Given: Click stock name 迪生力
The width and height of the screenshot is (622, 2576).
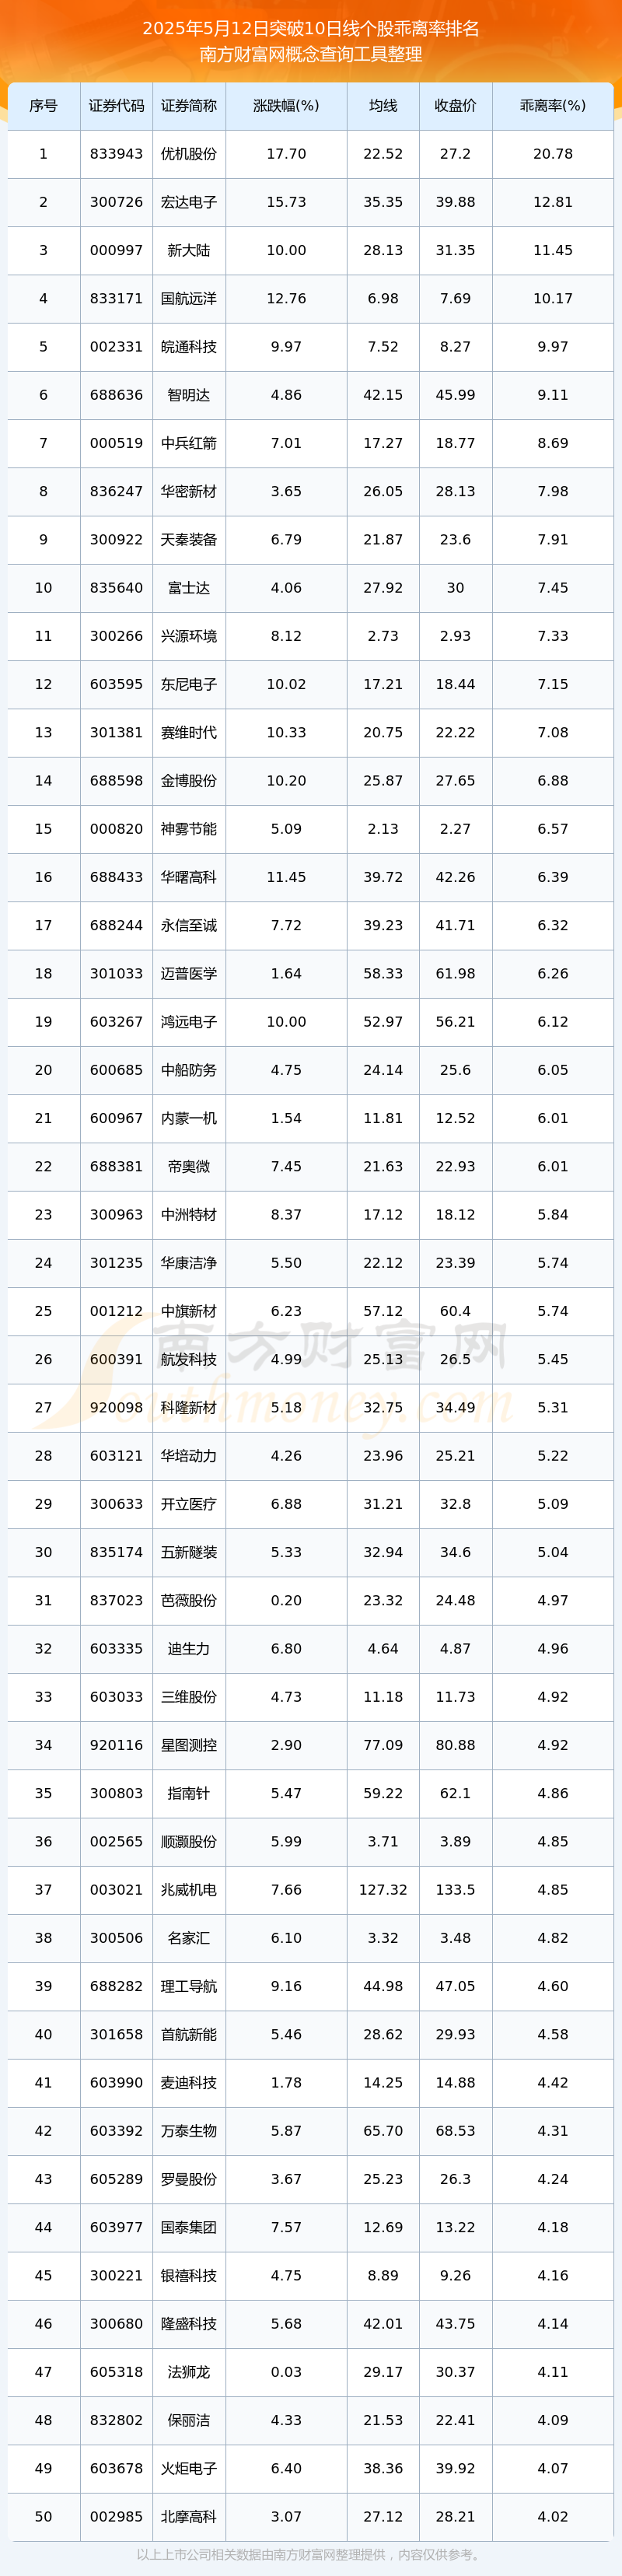Looking at the screenshot, I should [x=189, y=1648].
